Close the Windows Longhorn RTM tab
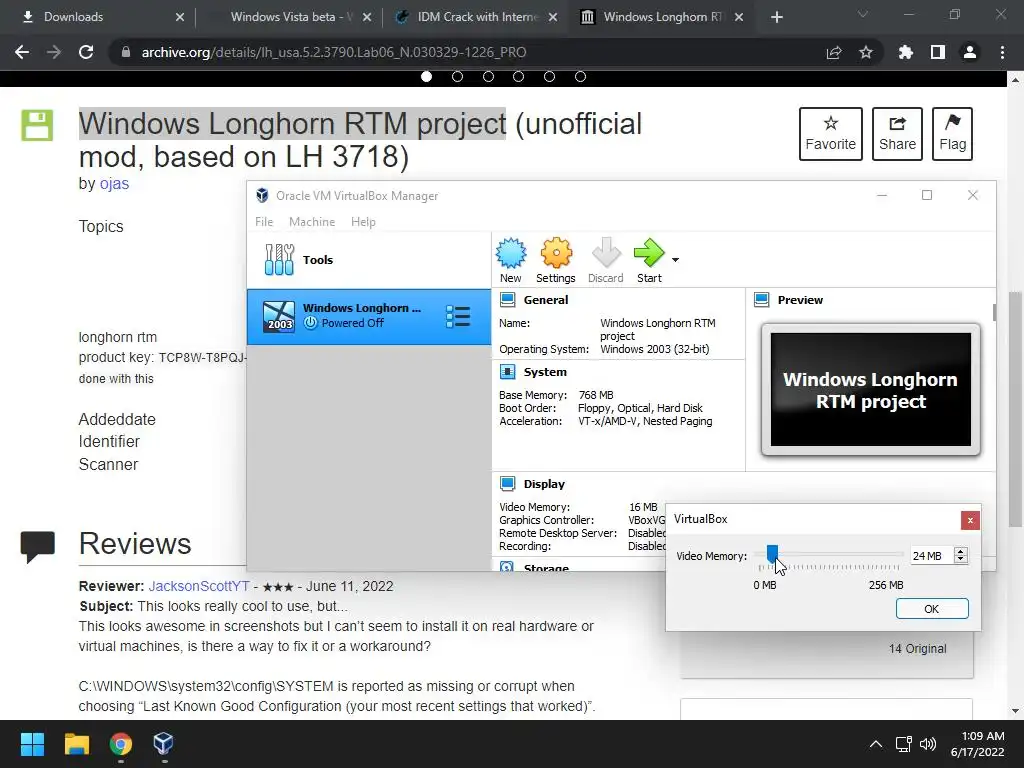The image size is (1024, 768). pos(739,17)
